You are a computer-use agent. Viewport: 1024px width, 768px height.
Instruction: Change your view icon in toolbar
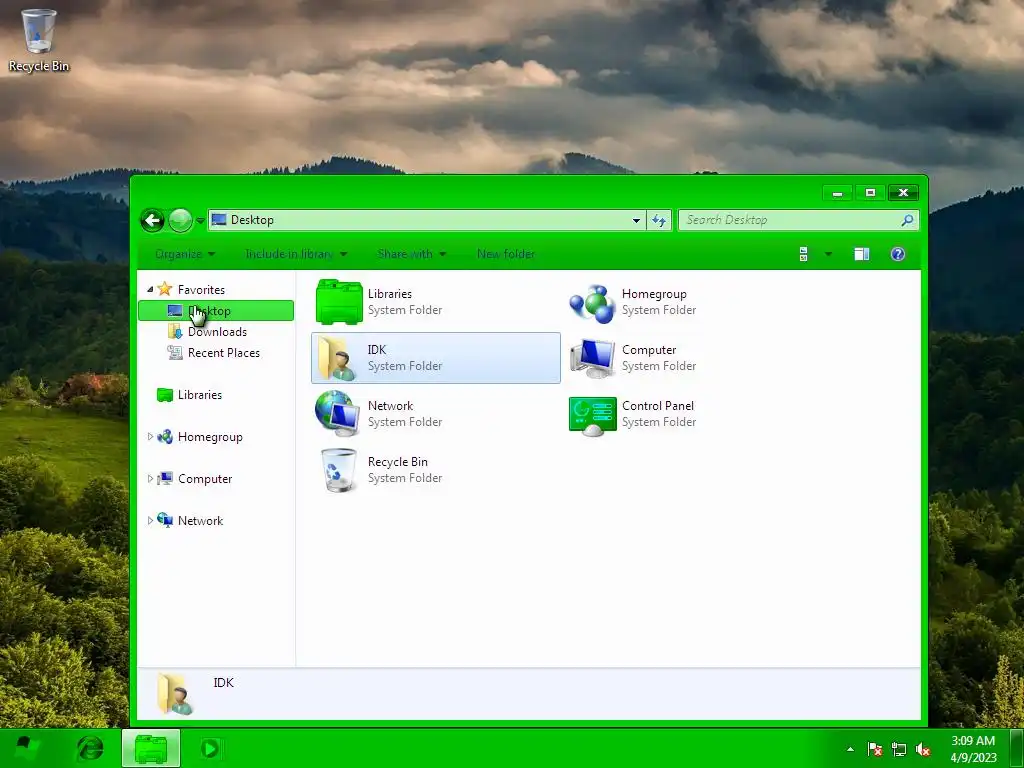coord(804,254)
